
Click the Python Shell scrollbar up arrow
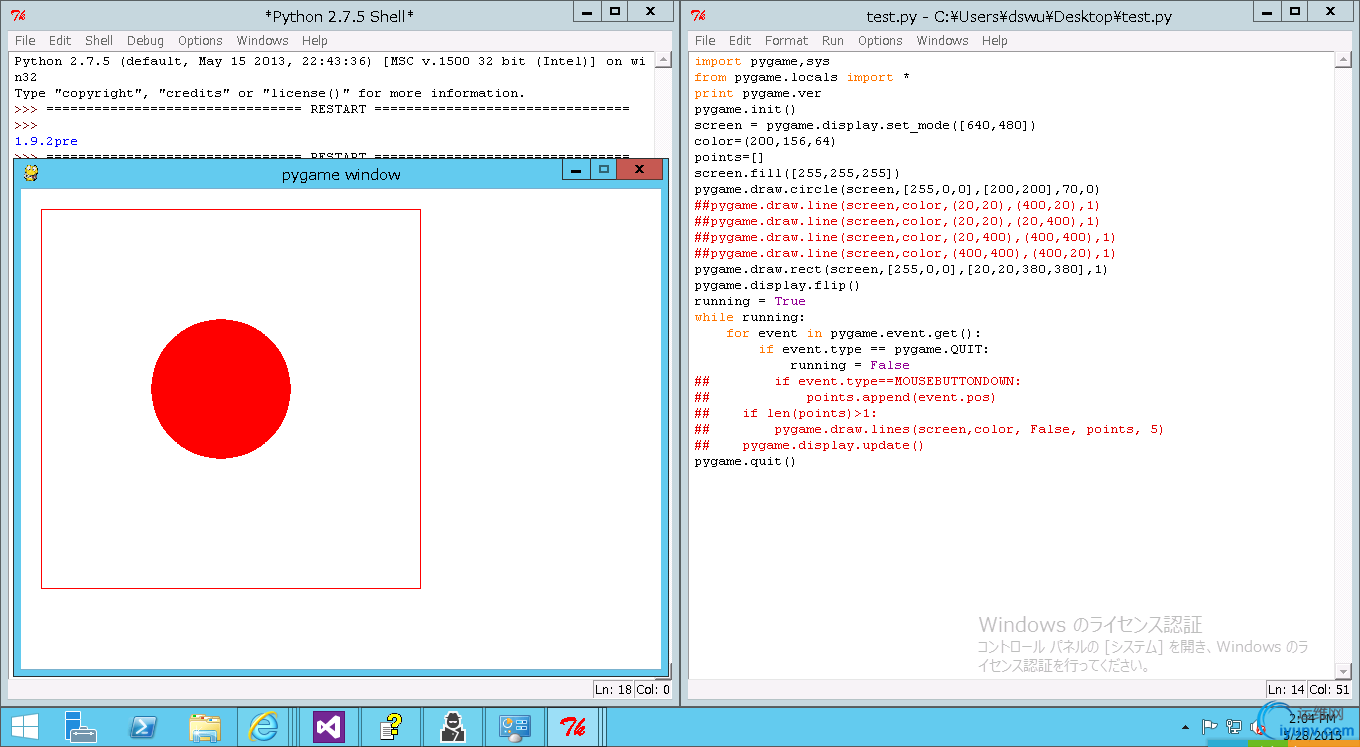pos(664,61)
